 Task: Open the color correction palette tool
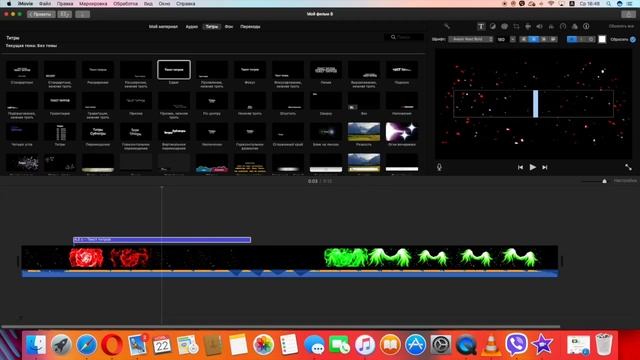tap(504, 26)
